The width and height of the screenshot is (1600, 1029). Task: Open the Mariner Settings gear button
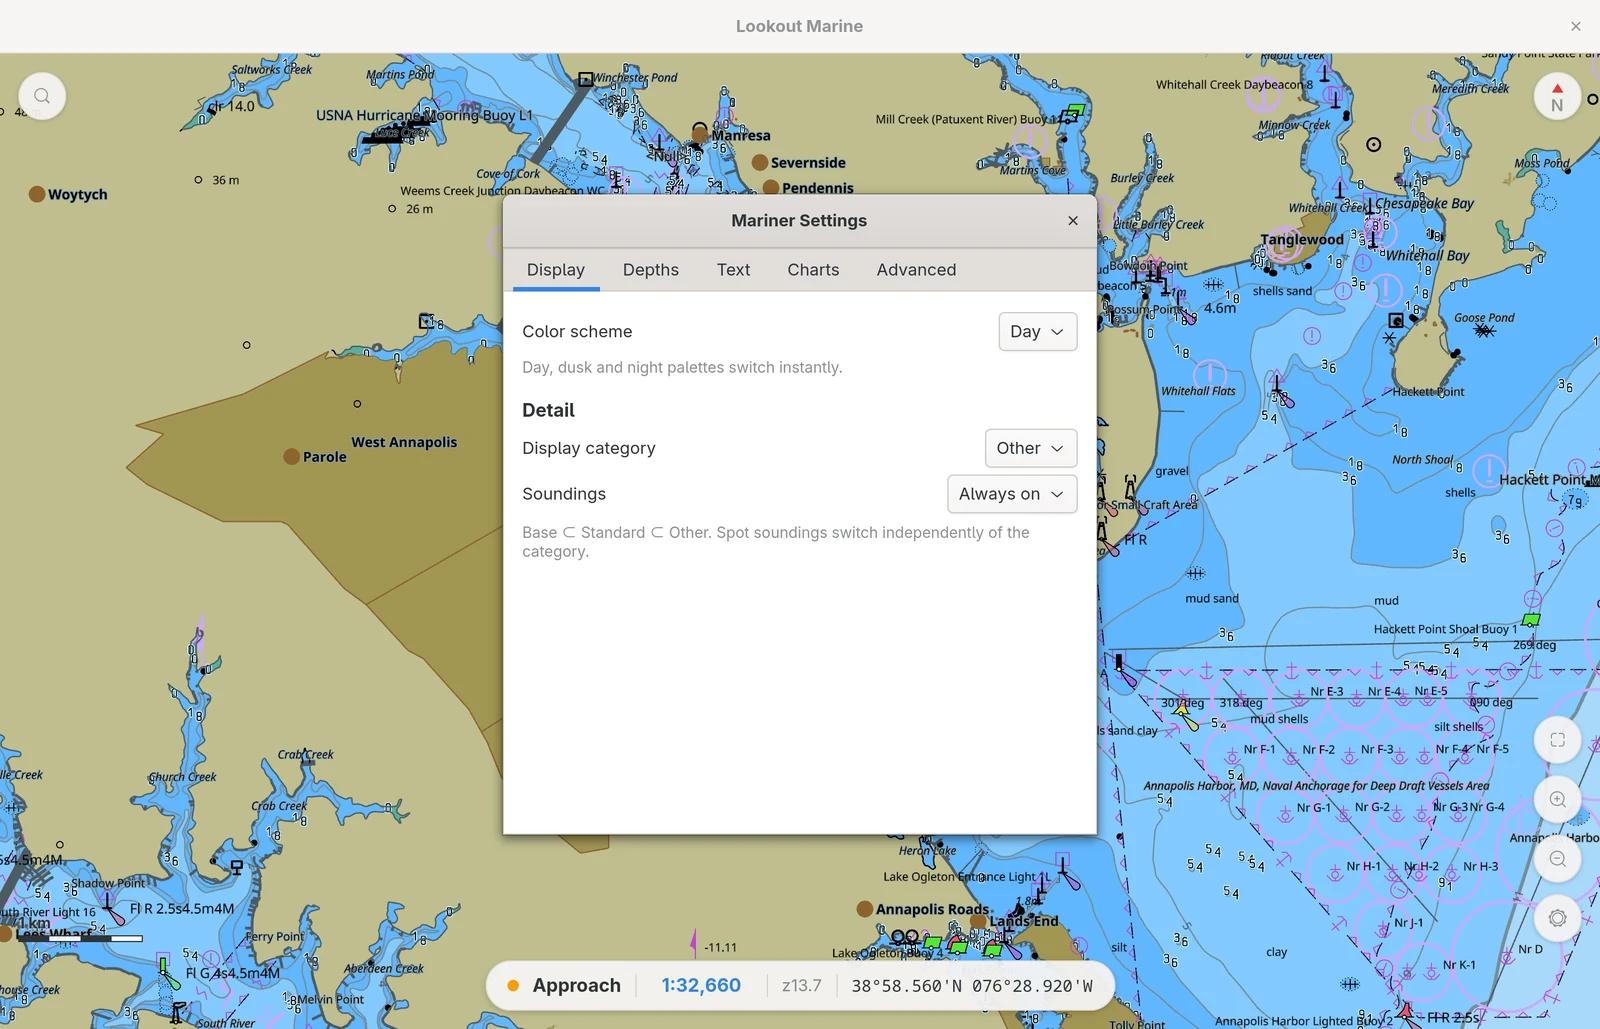[1557, 918]
